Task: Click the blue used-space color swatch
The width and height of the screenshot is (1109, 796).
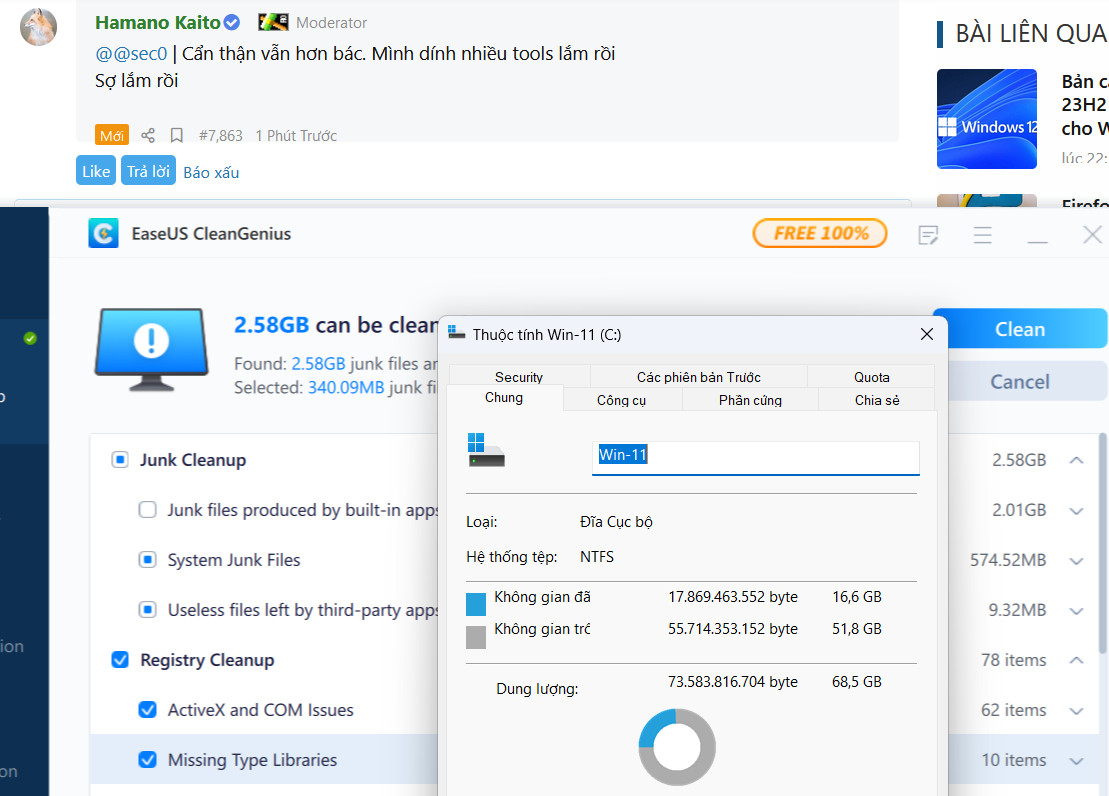Action: click(476, 604)
